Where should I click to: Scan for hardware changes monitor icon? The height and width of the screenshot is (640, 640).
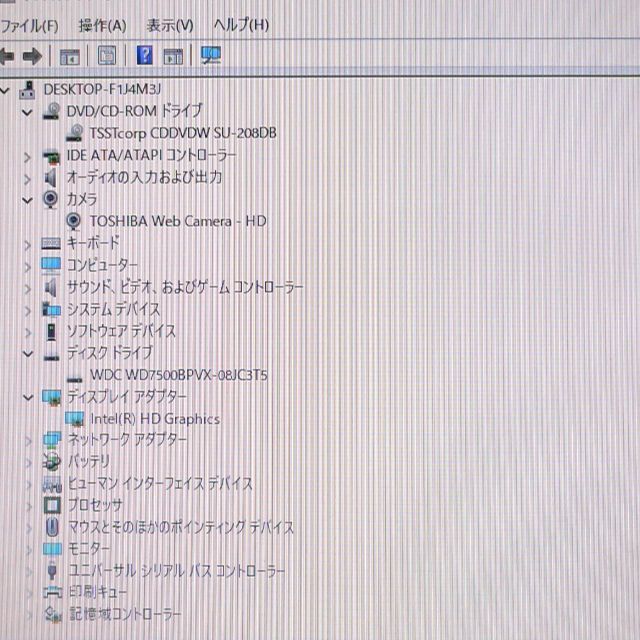coord(211,55)
